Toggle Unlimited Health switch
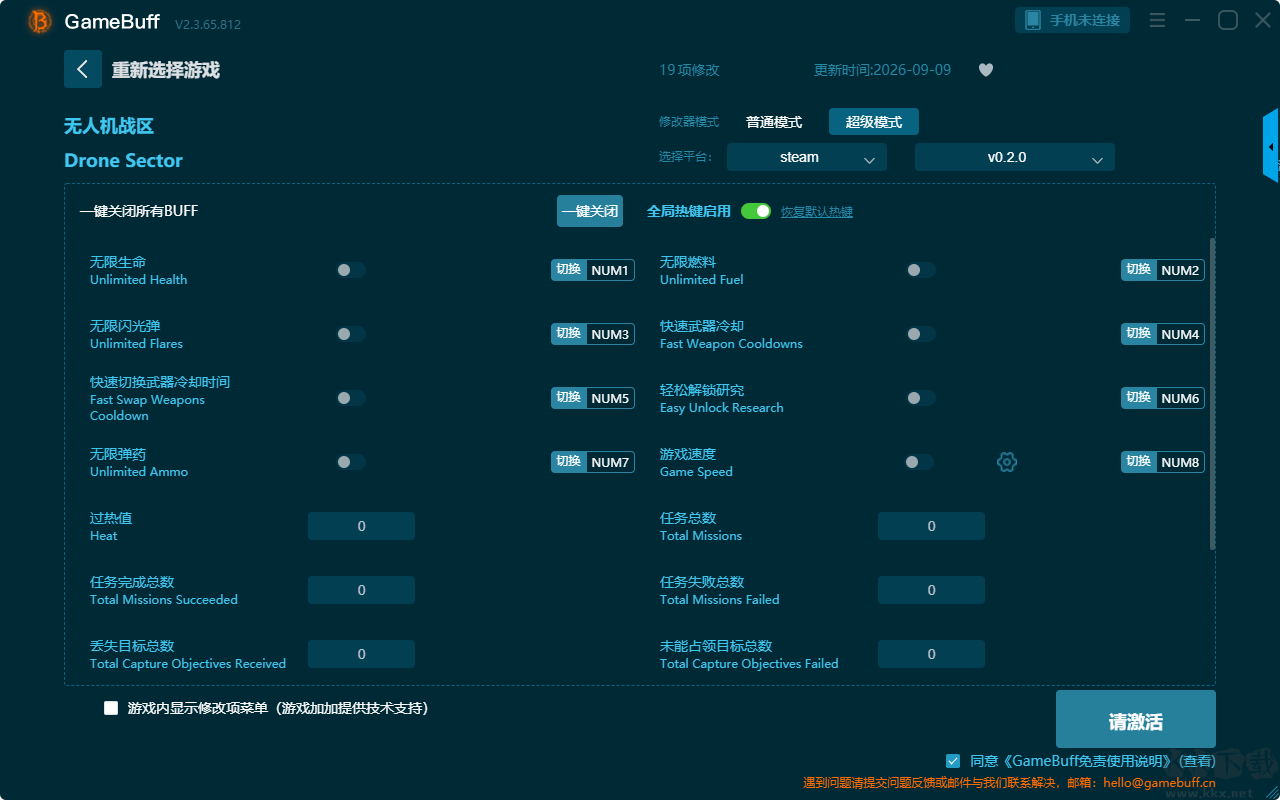This screenshot has height=800, width=1280. click(351, 270)
